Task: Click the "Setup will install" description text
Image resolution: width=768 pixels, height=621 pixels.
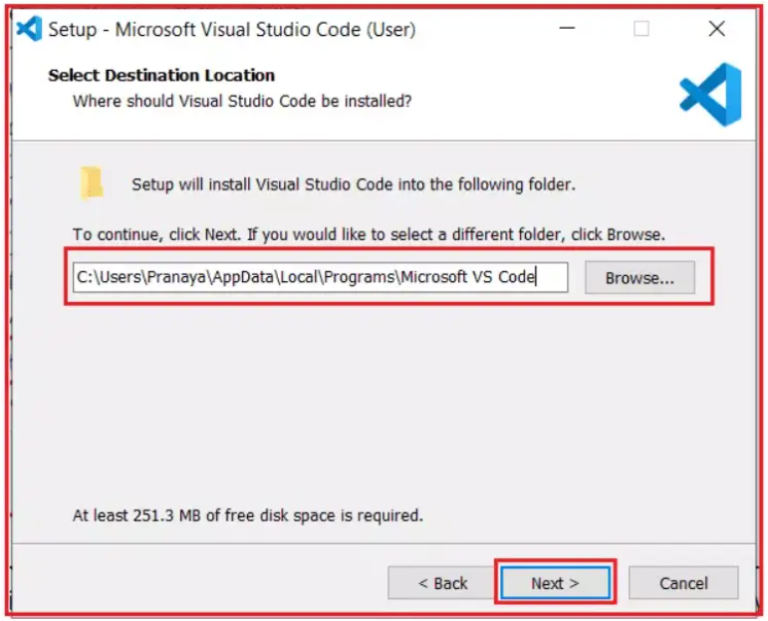Action: 353,185
